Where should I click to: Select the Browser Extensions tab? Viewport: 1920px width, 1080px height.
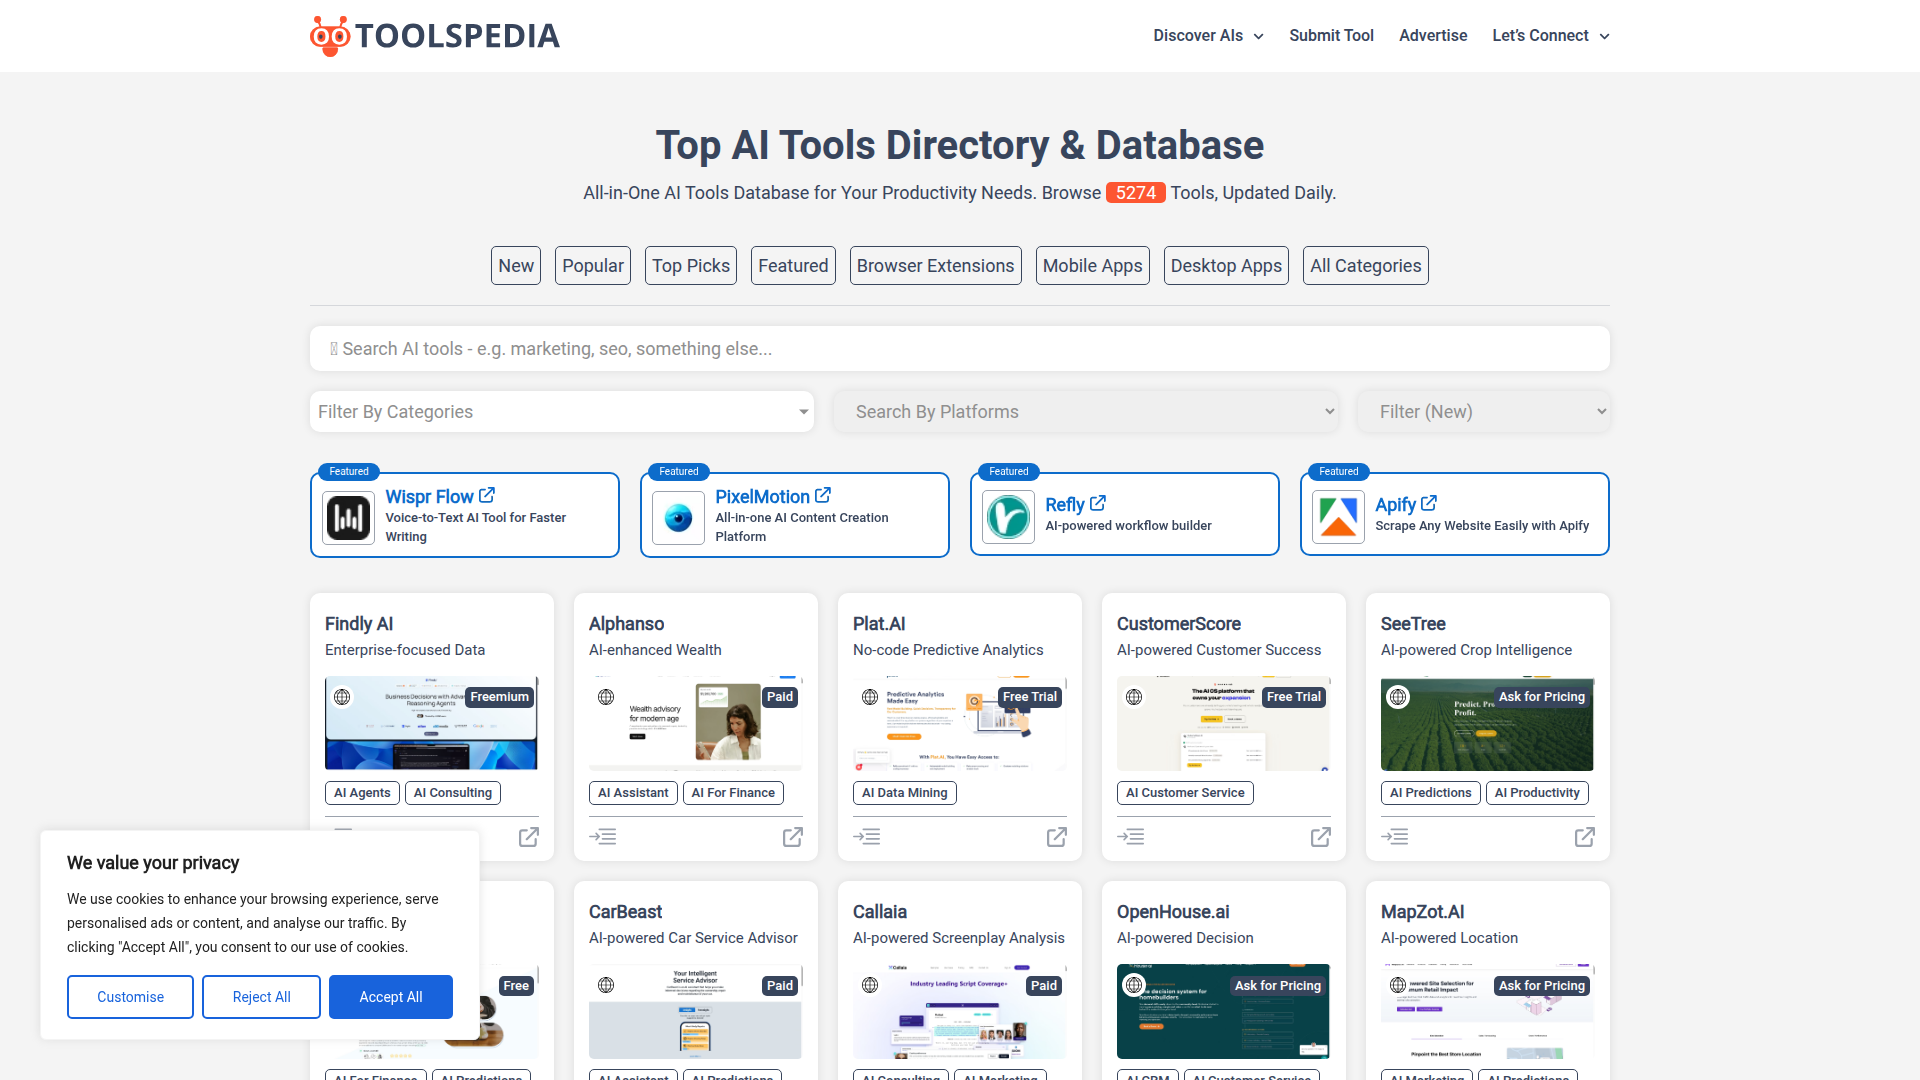(x=936, y=266)
